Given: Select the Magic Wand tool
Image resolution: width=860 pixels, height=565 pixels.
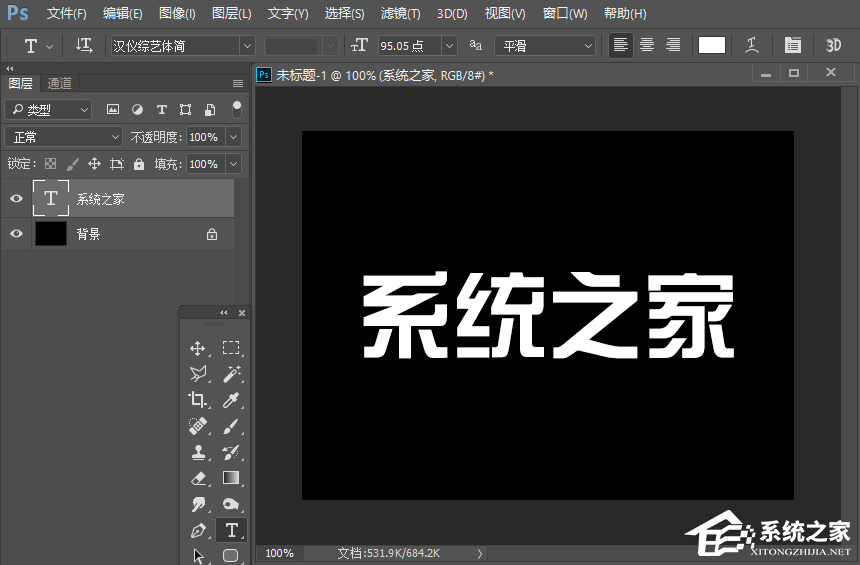Looking at the screenshot, I should pos(231,374).
